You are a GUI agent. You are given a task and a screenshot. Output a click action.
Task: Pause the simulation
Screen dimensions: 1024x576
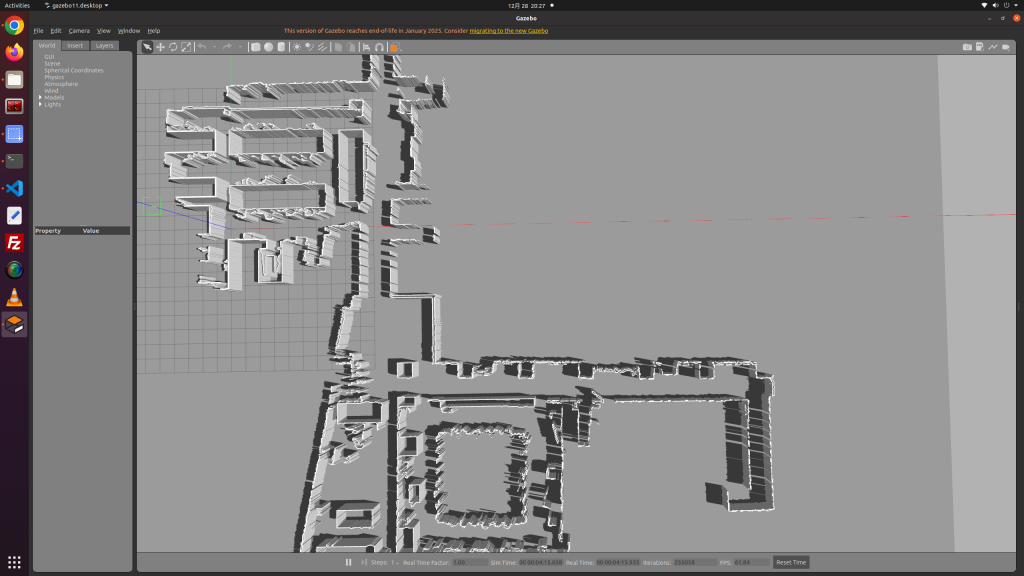[348, 562]
